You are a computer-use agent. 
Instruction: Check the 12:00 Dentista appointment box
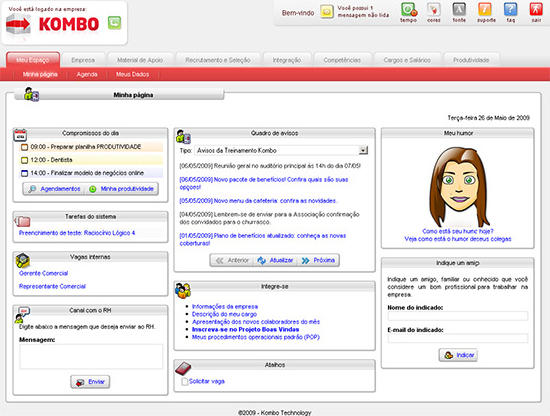[24, 160]
